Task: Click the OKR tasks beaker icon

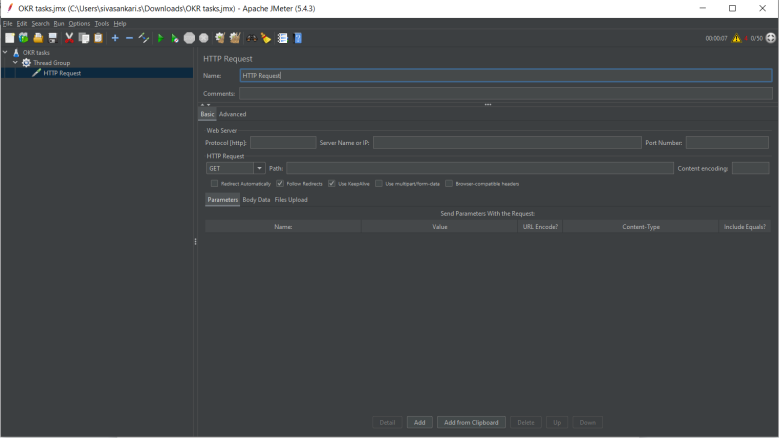Action: point(16,52)
